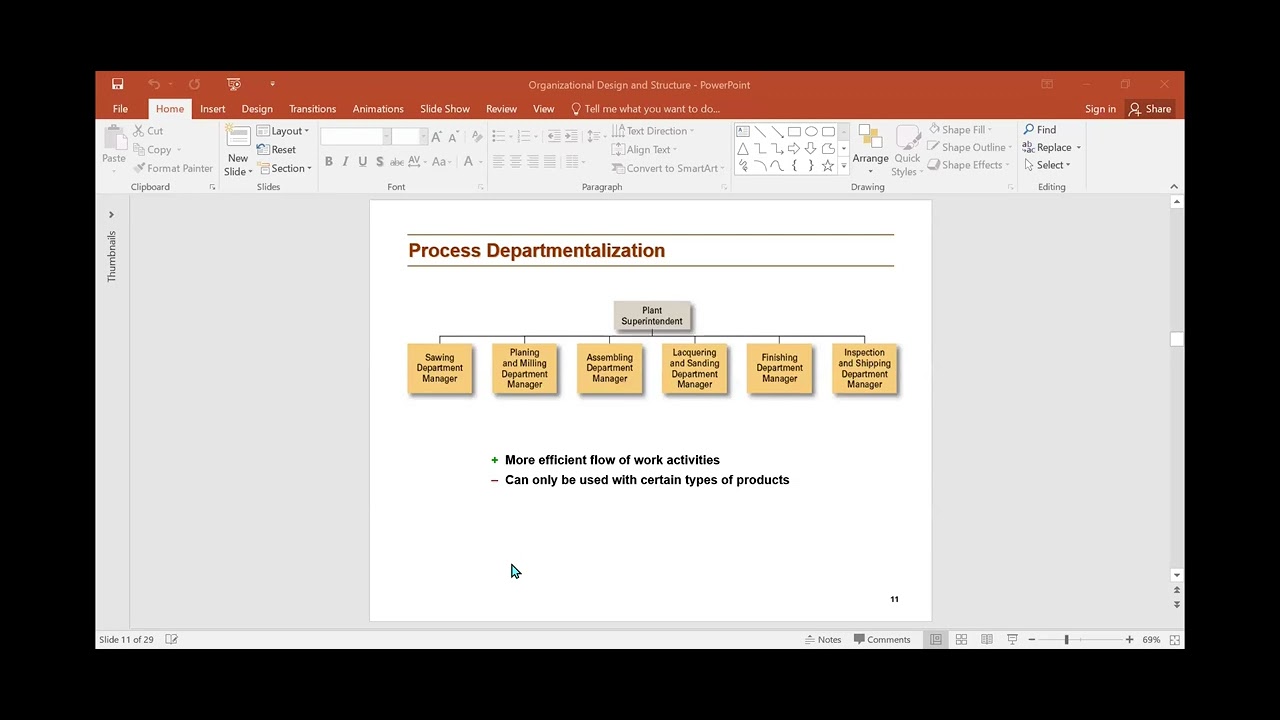Viewport: 1280px width, 720px height.
Task: Open the File tab
Action: [120, 109]
